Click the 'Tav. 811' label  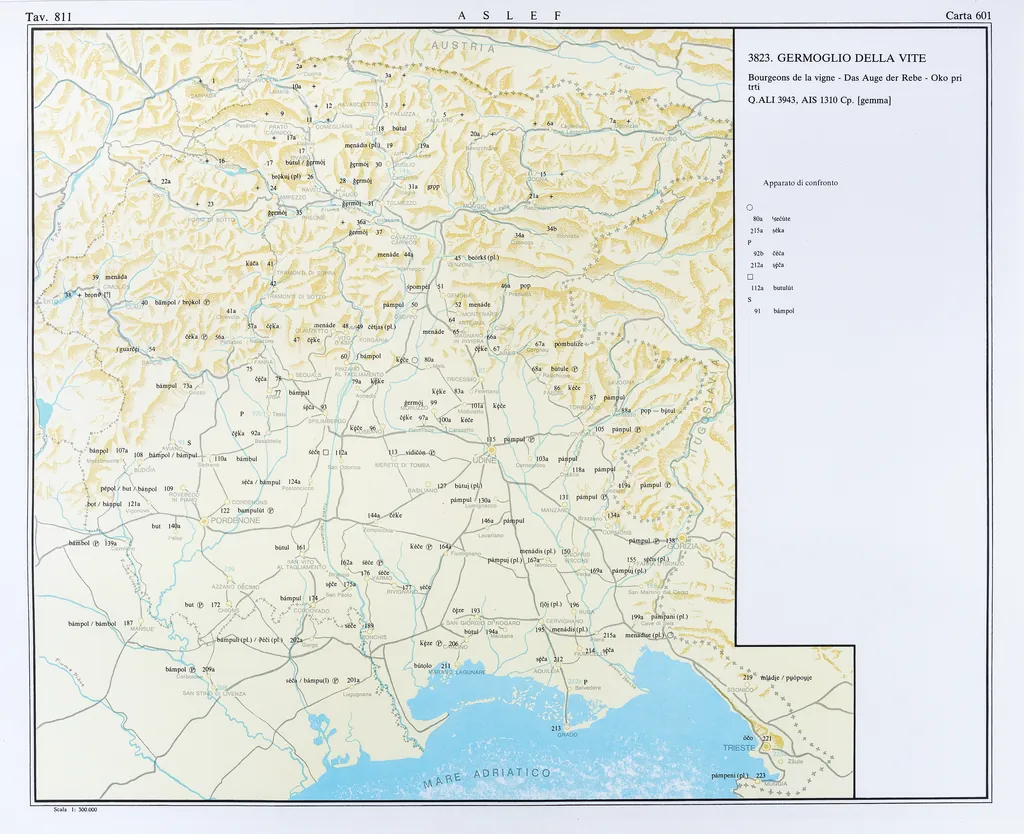(x=49, y=16)
